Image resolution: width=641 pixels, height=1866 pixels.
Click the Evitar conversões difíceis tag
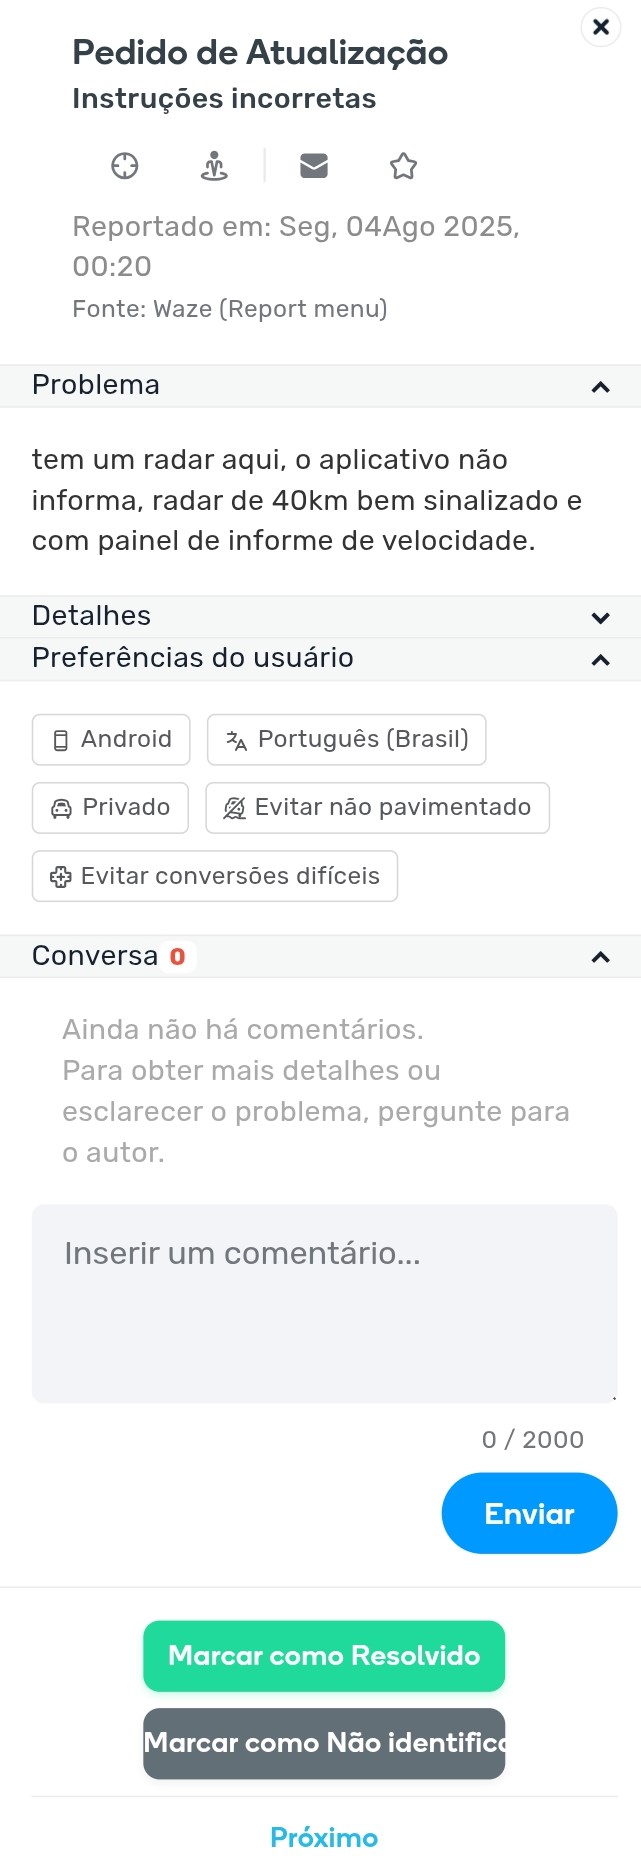[215, 876]
